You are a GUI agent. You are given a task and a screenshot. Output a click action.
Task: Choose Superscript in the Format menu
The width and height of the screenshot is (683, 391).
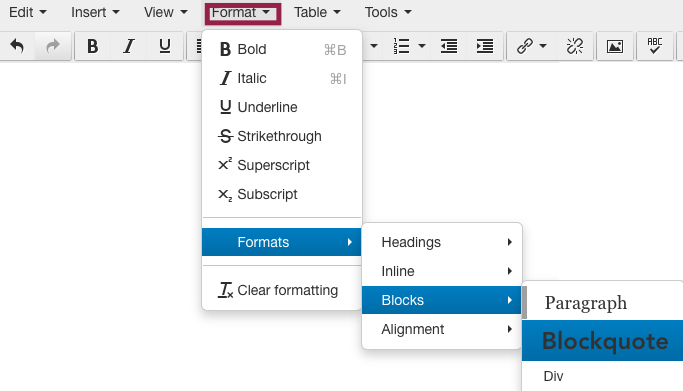(282, 165)
